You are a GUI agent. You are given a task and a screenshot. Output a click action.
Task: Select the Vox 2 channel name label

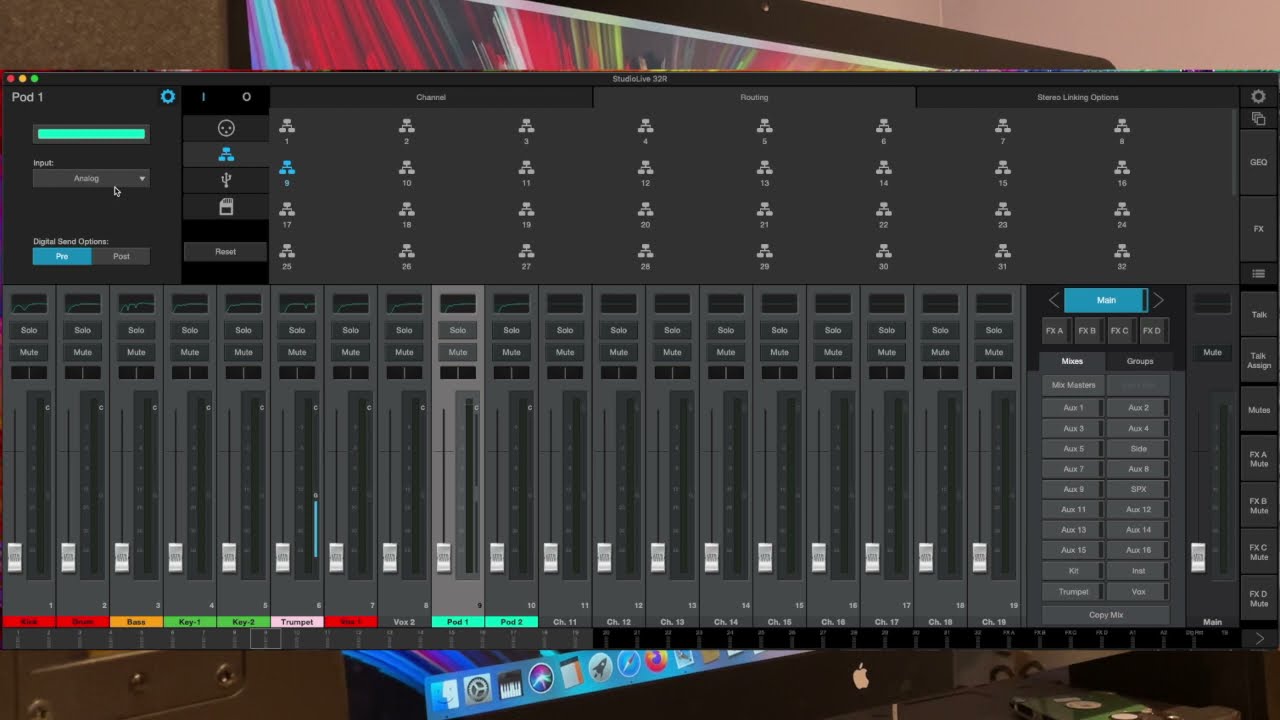(404, 622)
